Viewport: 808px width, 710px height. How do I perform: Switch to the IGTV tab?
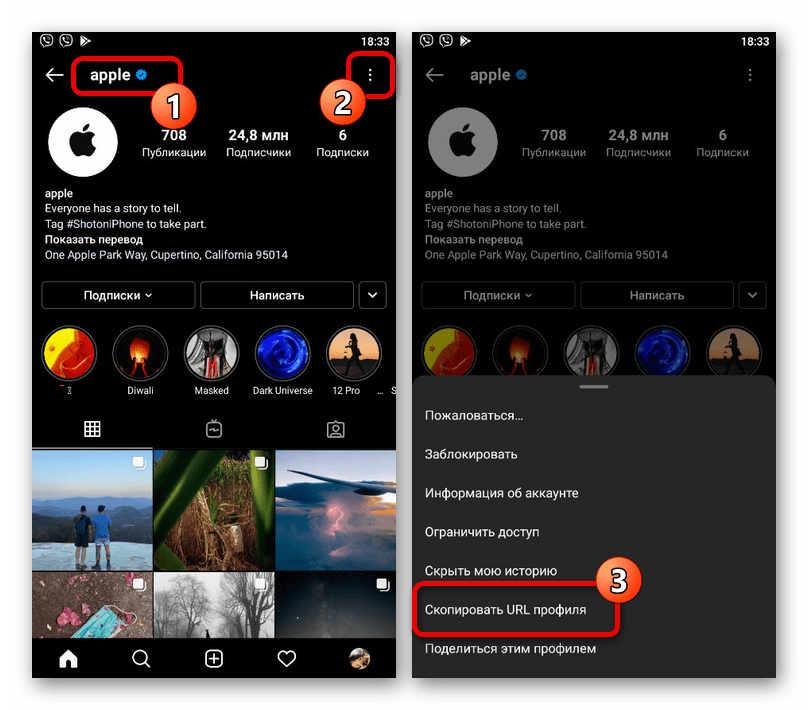pyautogui.click(x=214, y=429)
